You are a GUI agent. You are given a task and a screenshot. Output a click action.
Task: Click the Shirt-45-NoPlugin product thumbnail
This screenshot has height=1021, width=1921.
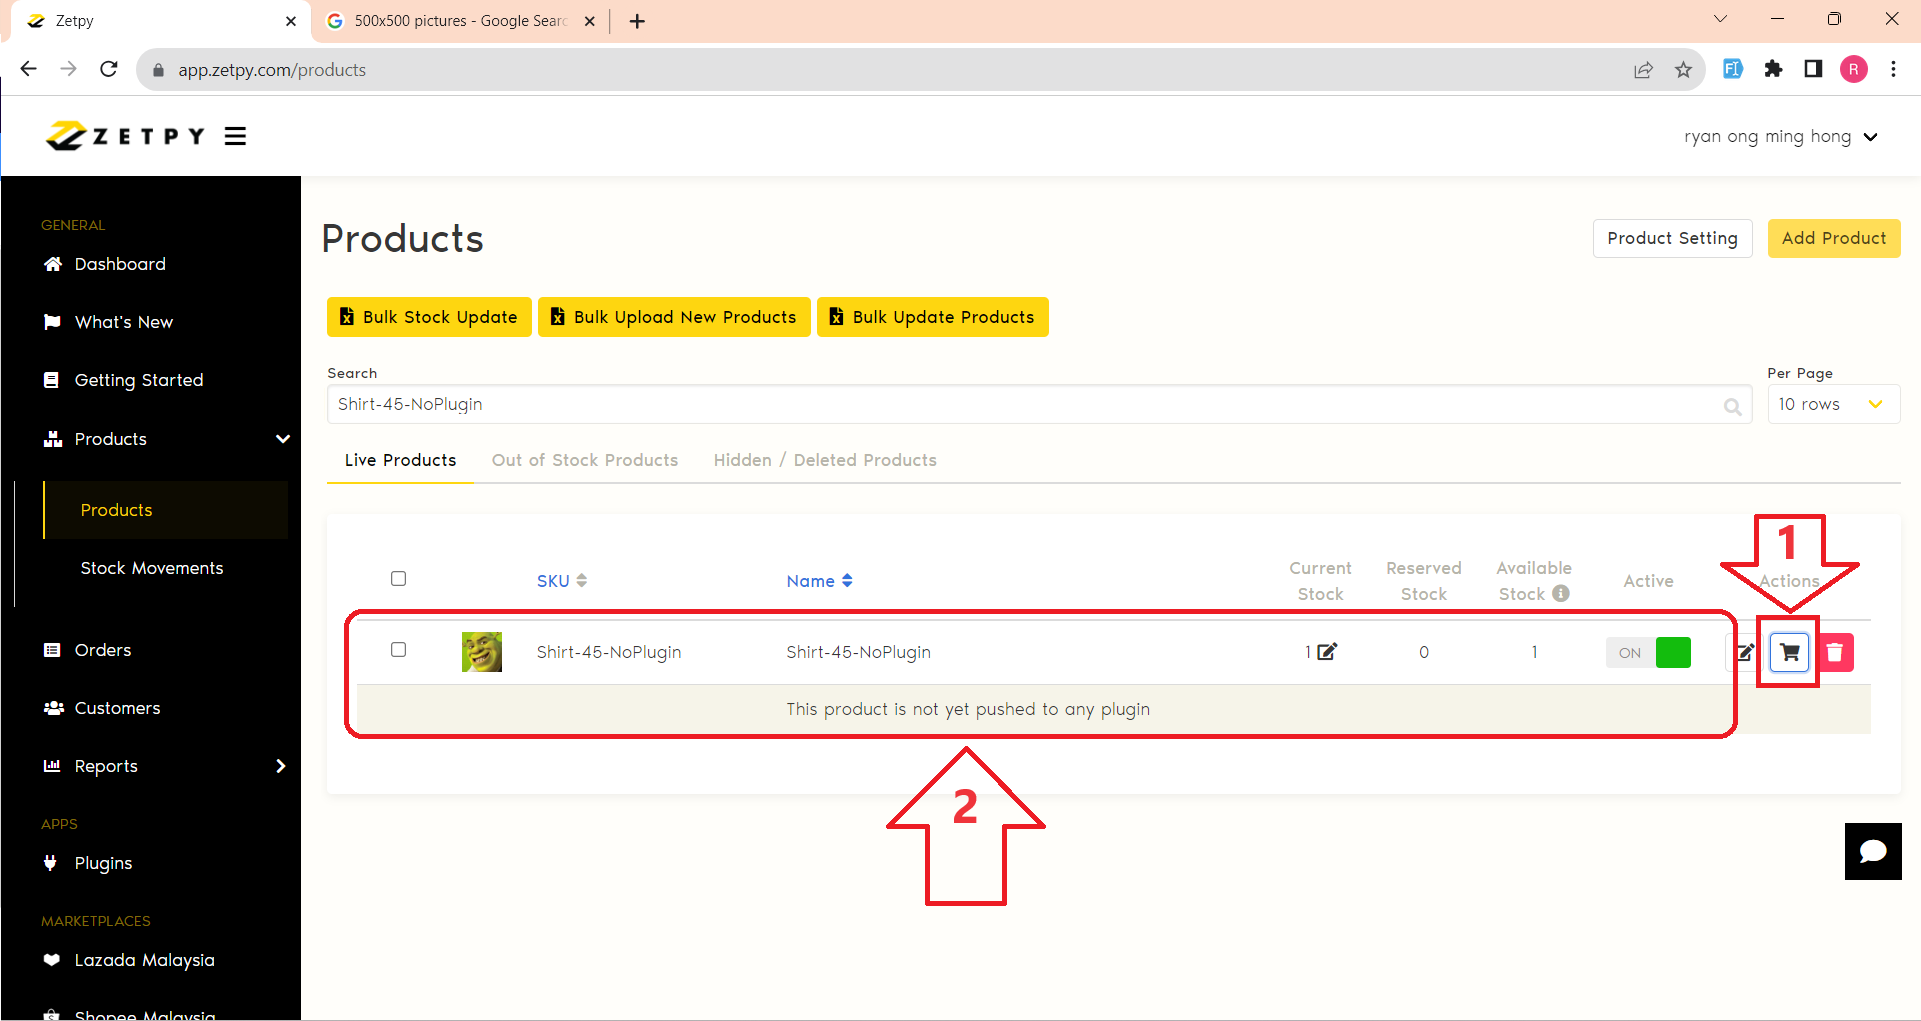tap(482, 652)
